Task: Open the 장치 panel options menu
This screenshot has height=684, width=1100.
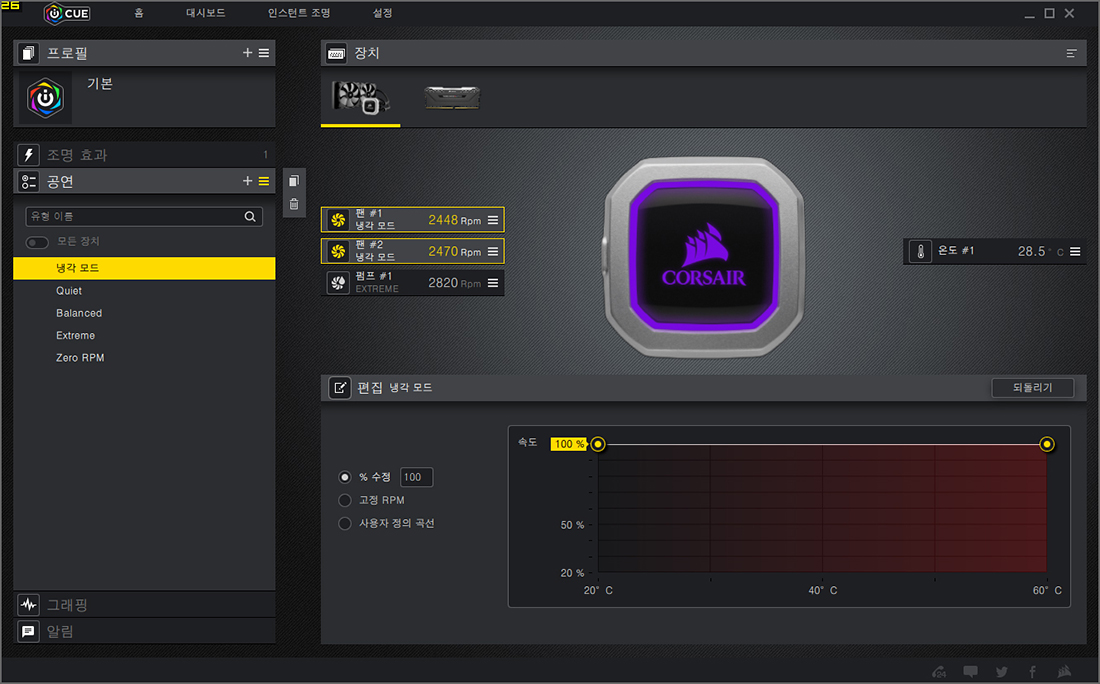Action: (1071, 53)
